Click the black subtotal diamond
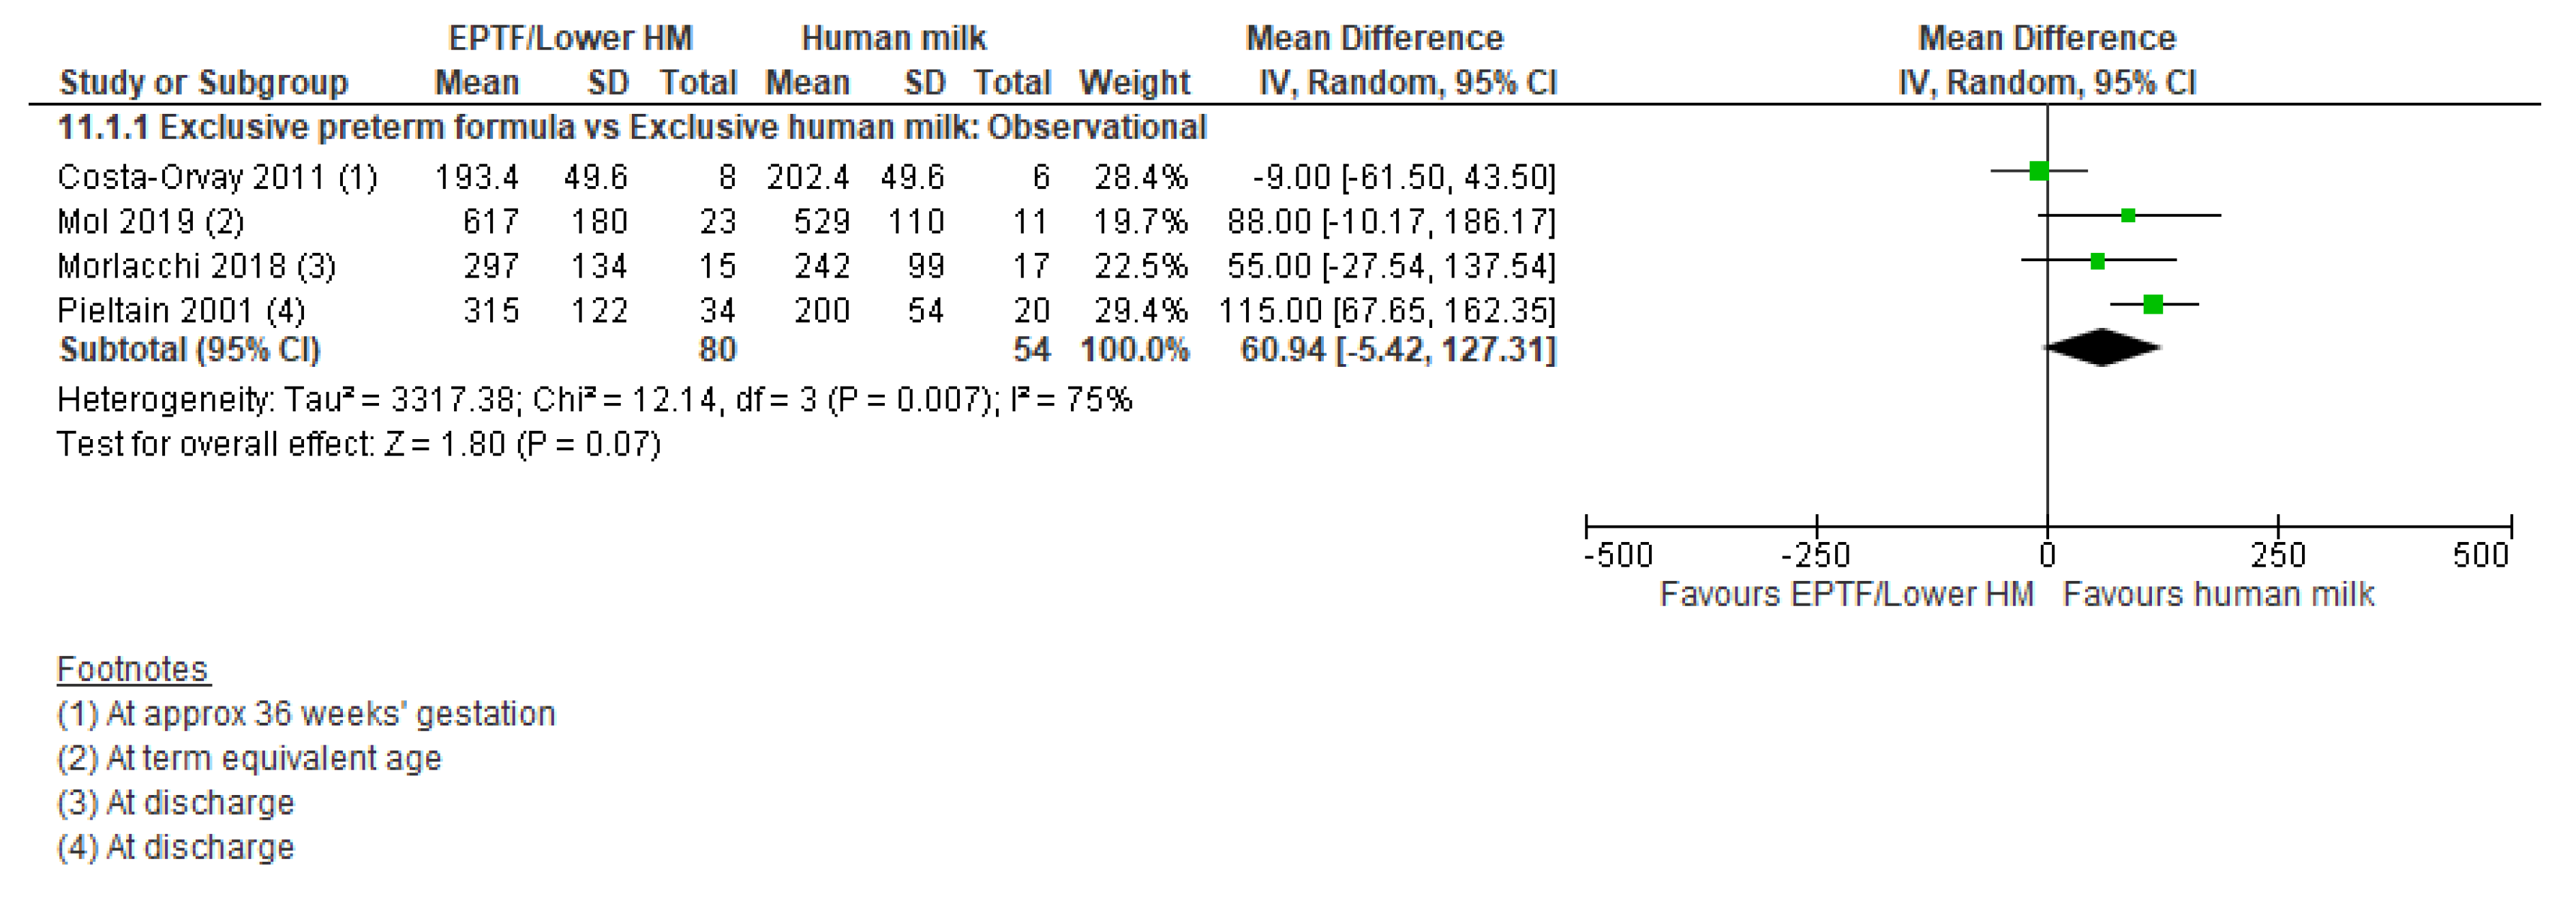Viewport: 2576px width, 900px height. (2102, 348)
